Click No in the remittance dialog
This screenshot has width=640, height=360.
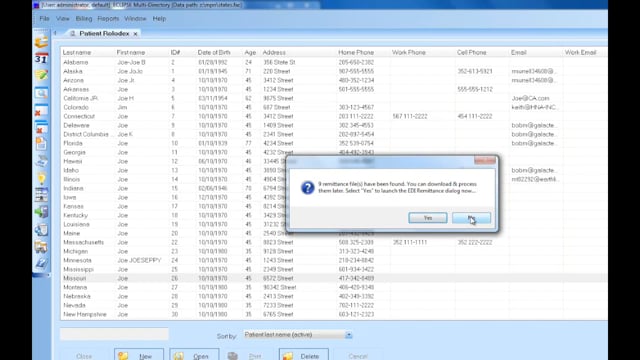pos(471,218)
